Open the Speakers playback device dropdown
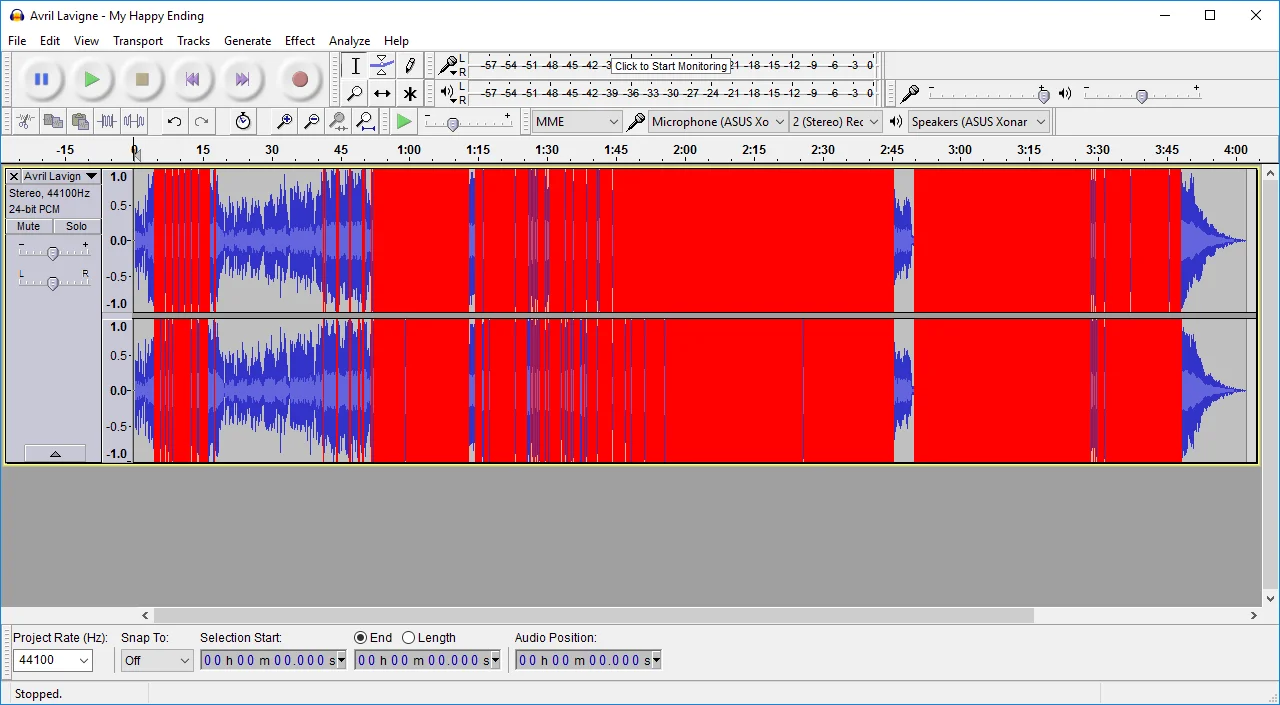 978,122
